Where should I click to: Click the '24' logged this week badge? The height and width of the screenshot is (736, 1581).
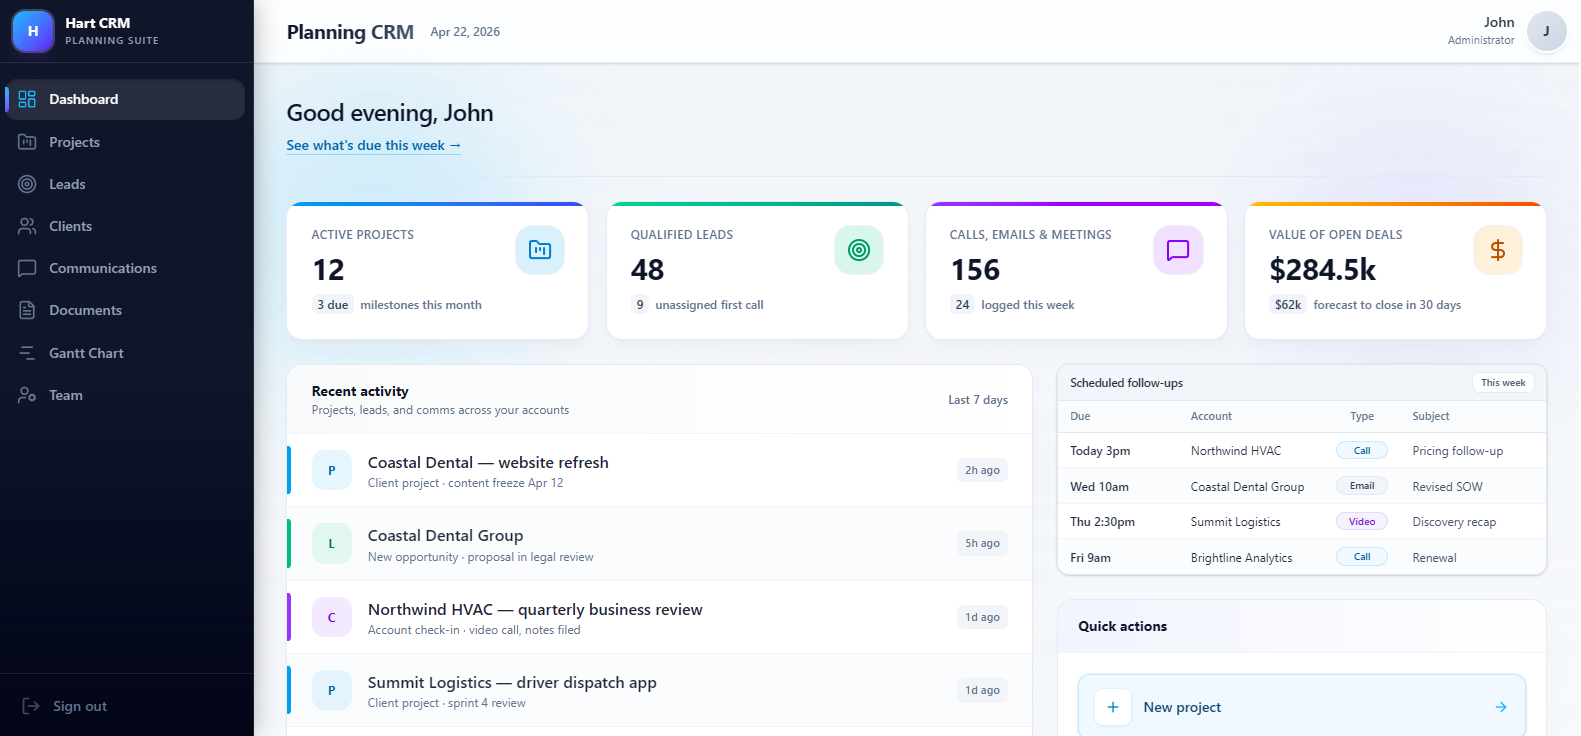[x=962, y=305]
